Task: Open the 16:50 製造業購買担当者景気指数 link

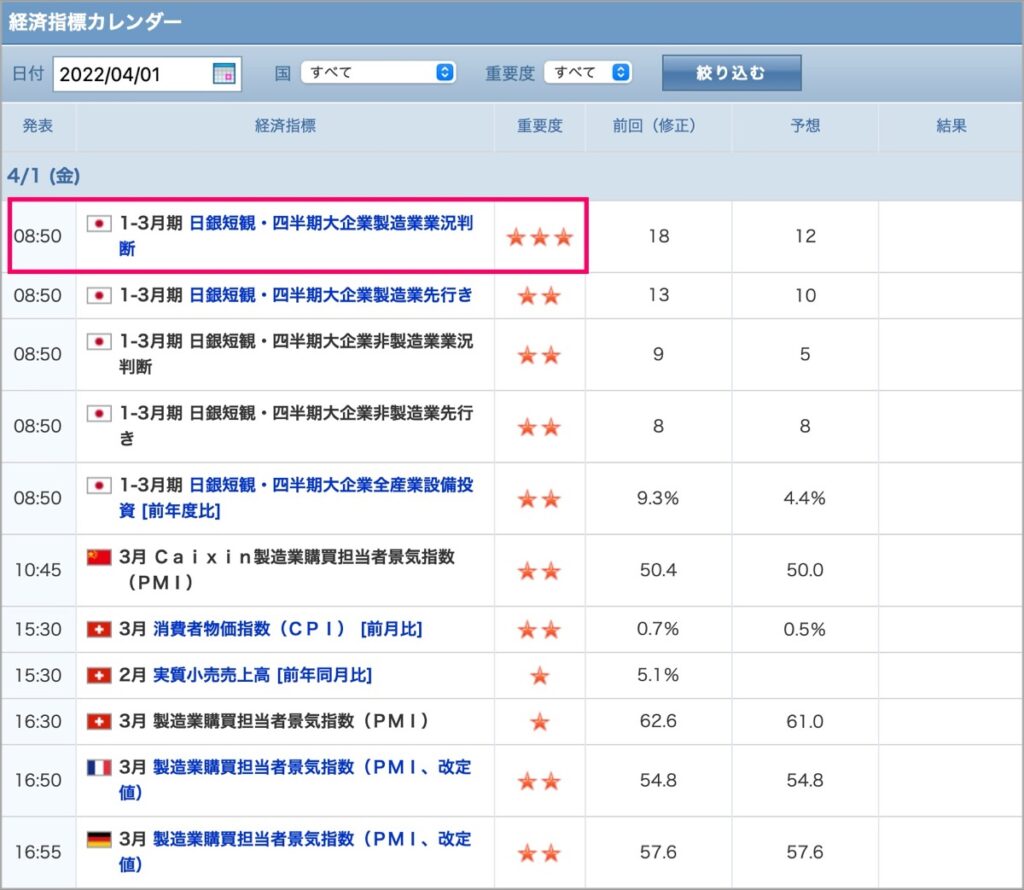Action: [295, 780]
